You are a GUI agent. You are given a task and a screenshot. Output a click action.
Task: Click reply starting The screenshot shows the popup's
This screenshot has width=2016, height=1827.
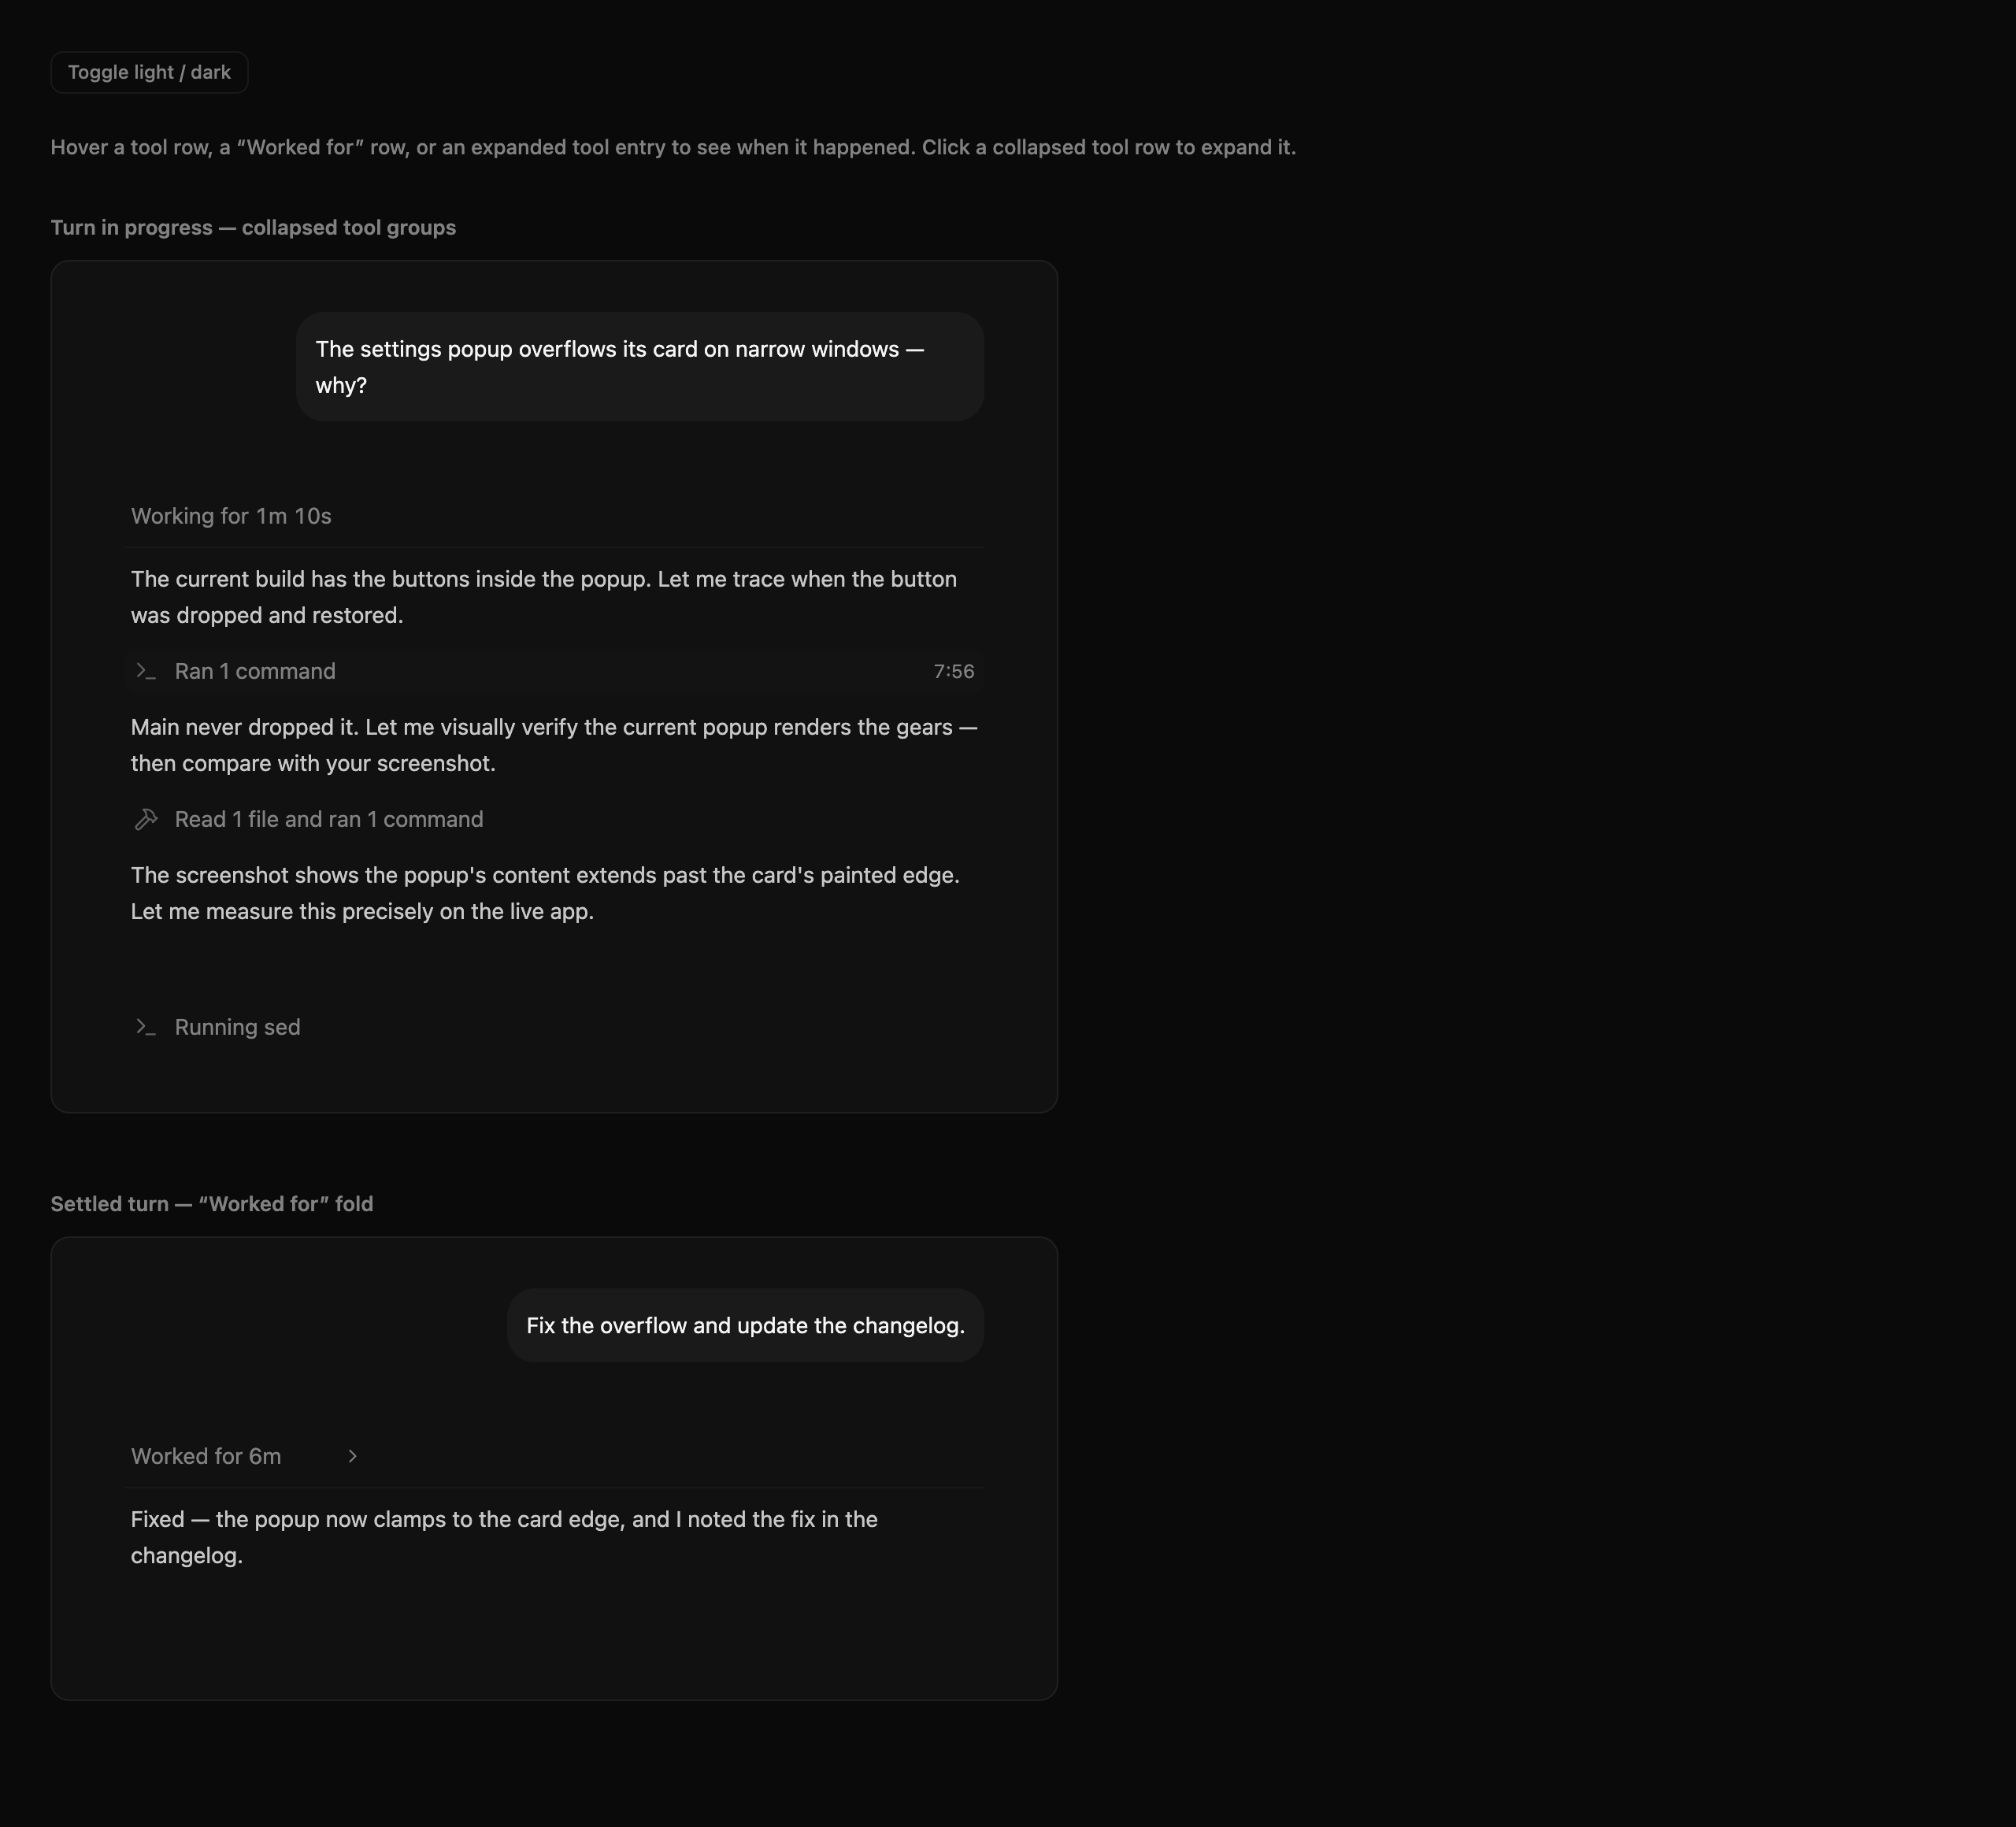click(x=545, y=893)
